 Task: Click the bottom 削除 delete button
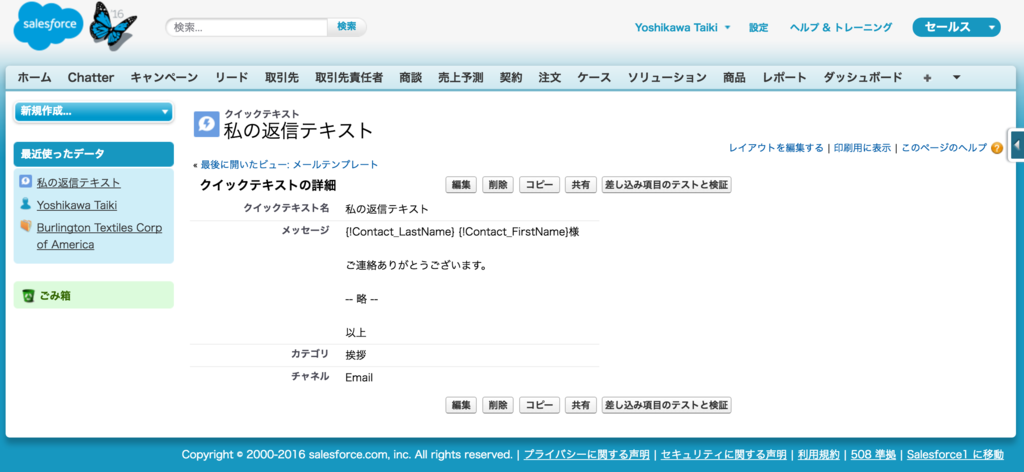[x=498, y=405]
